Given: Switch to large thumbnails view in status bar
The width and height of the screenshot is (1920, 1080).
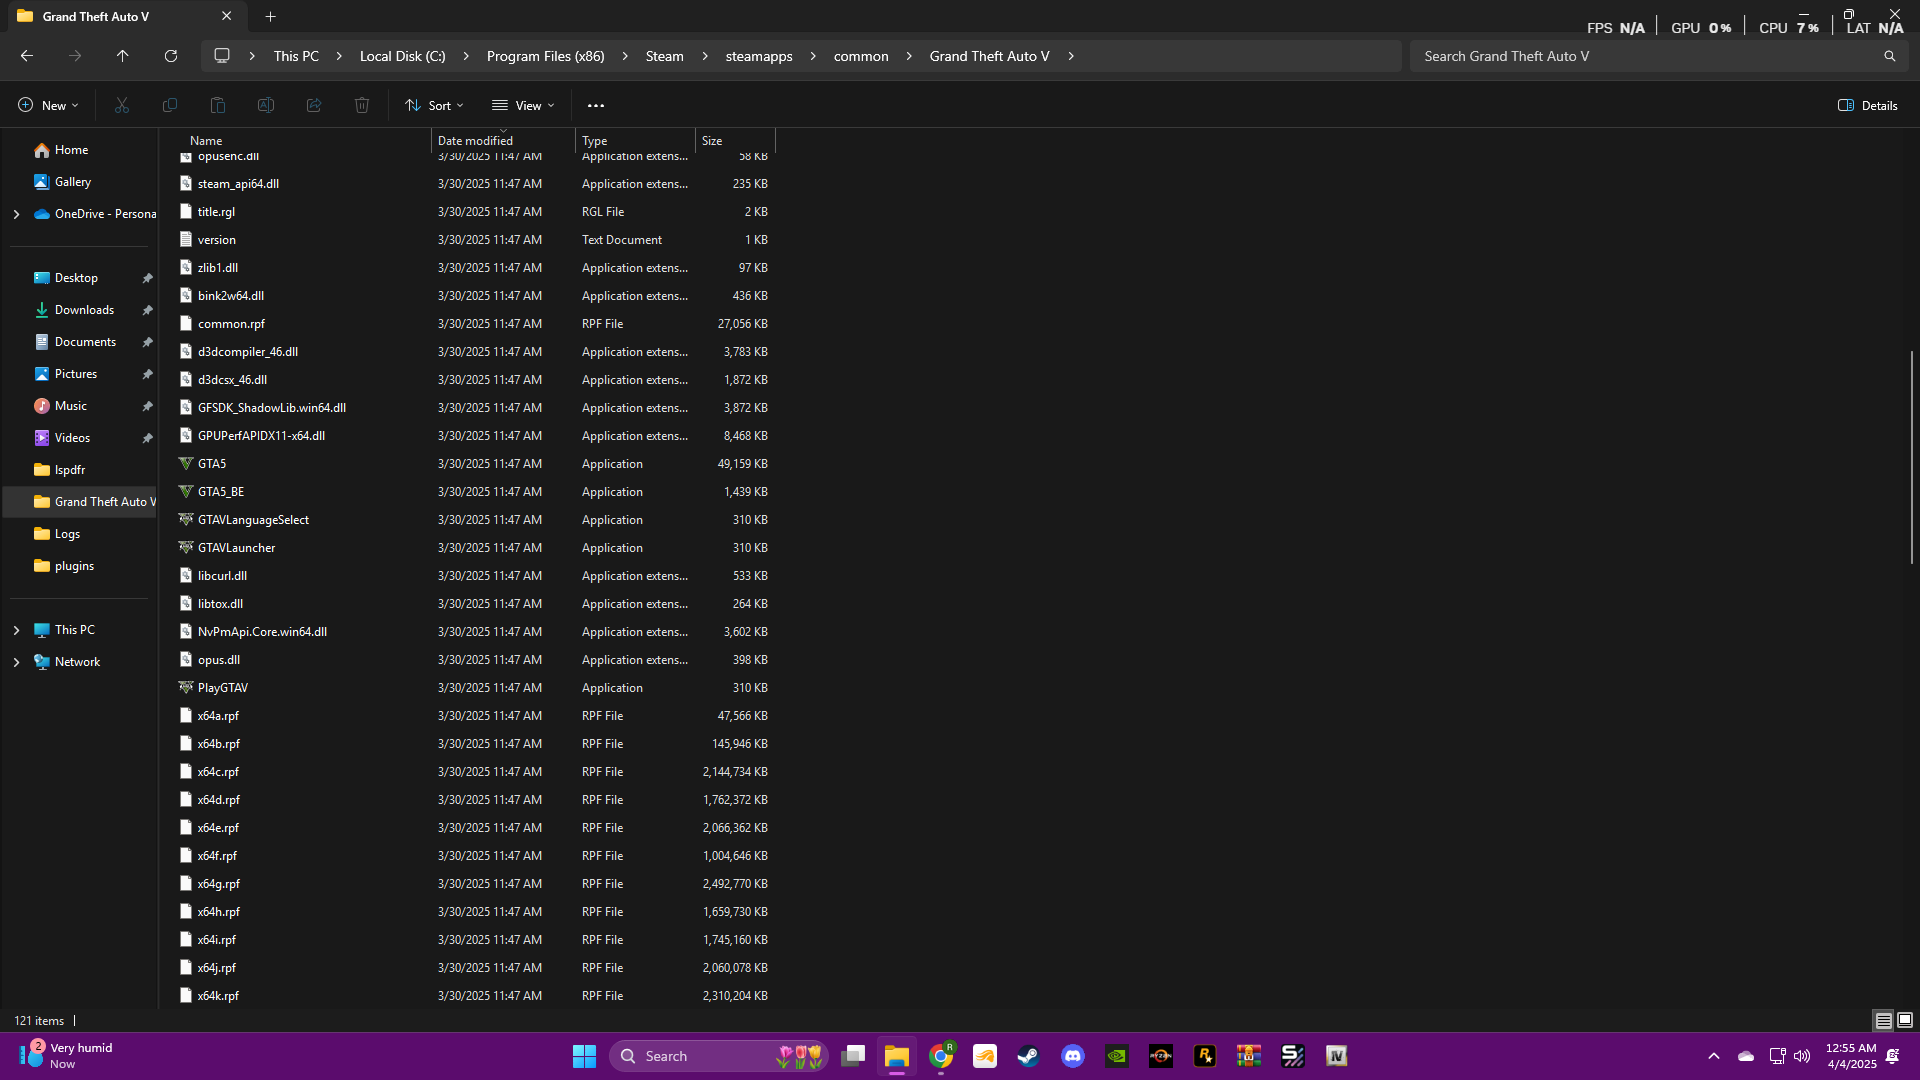Looking at the screenshot, I should [x=1905, y=1020].
